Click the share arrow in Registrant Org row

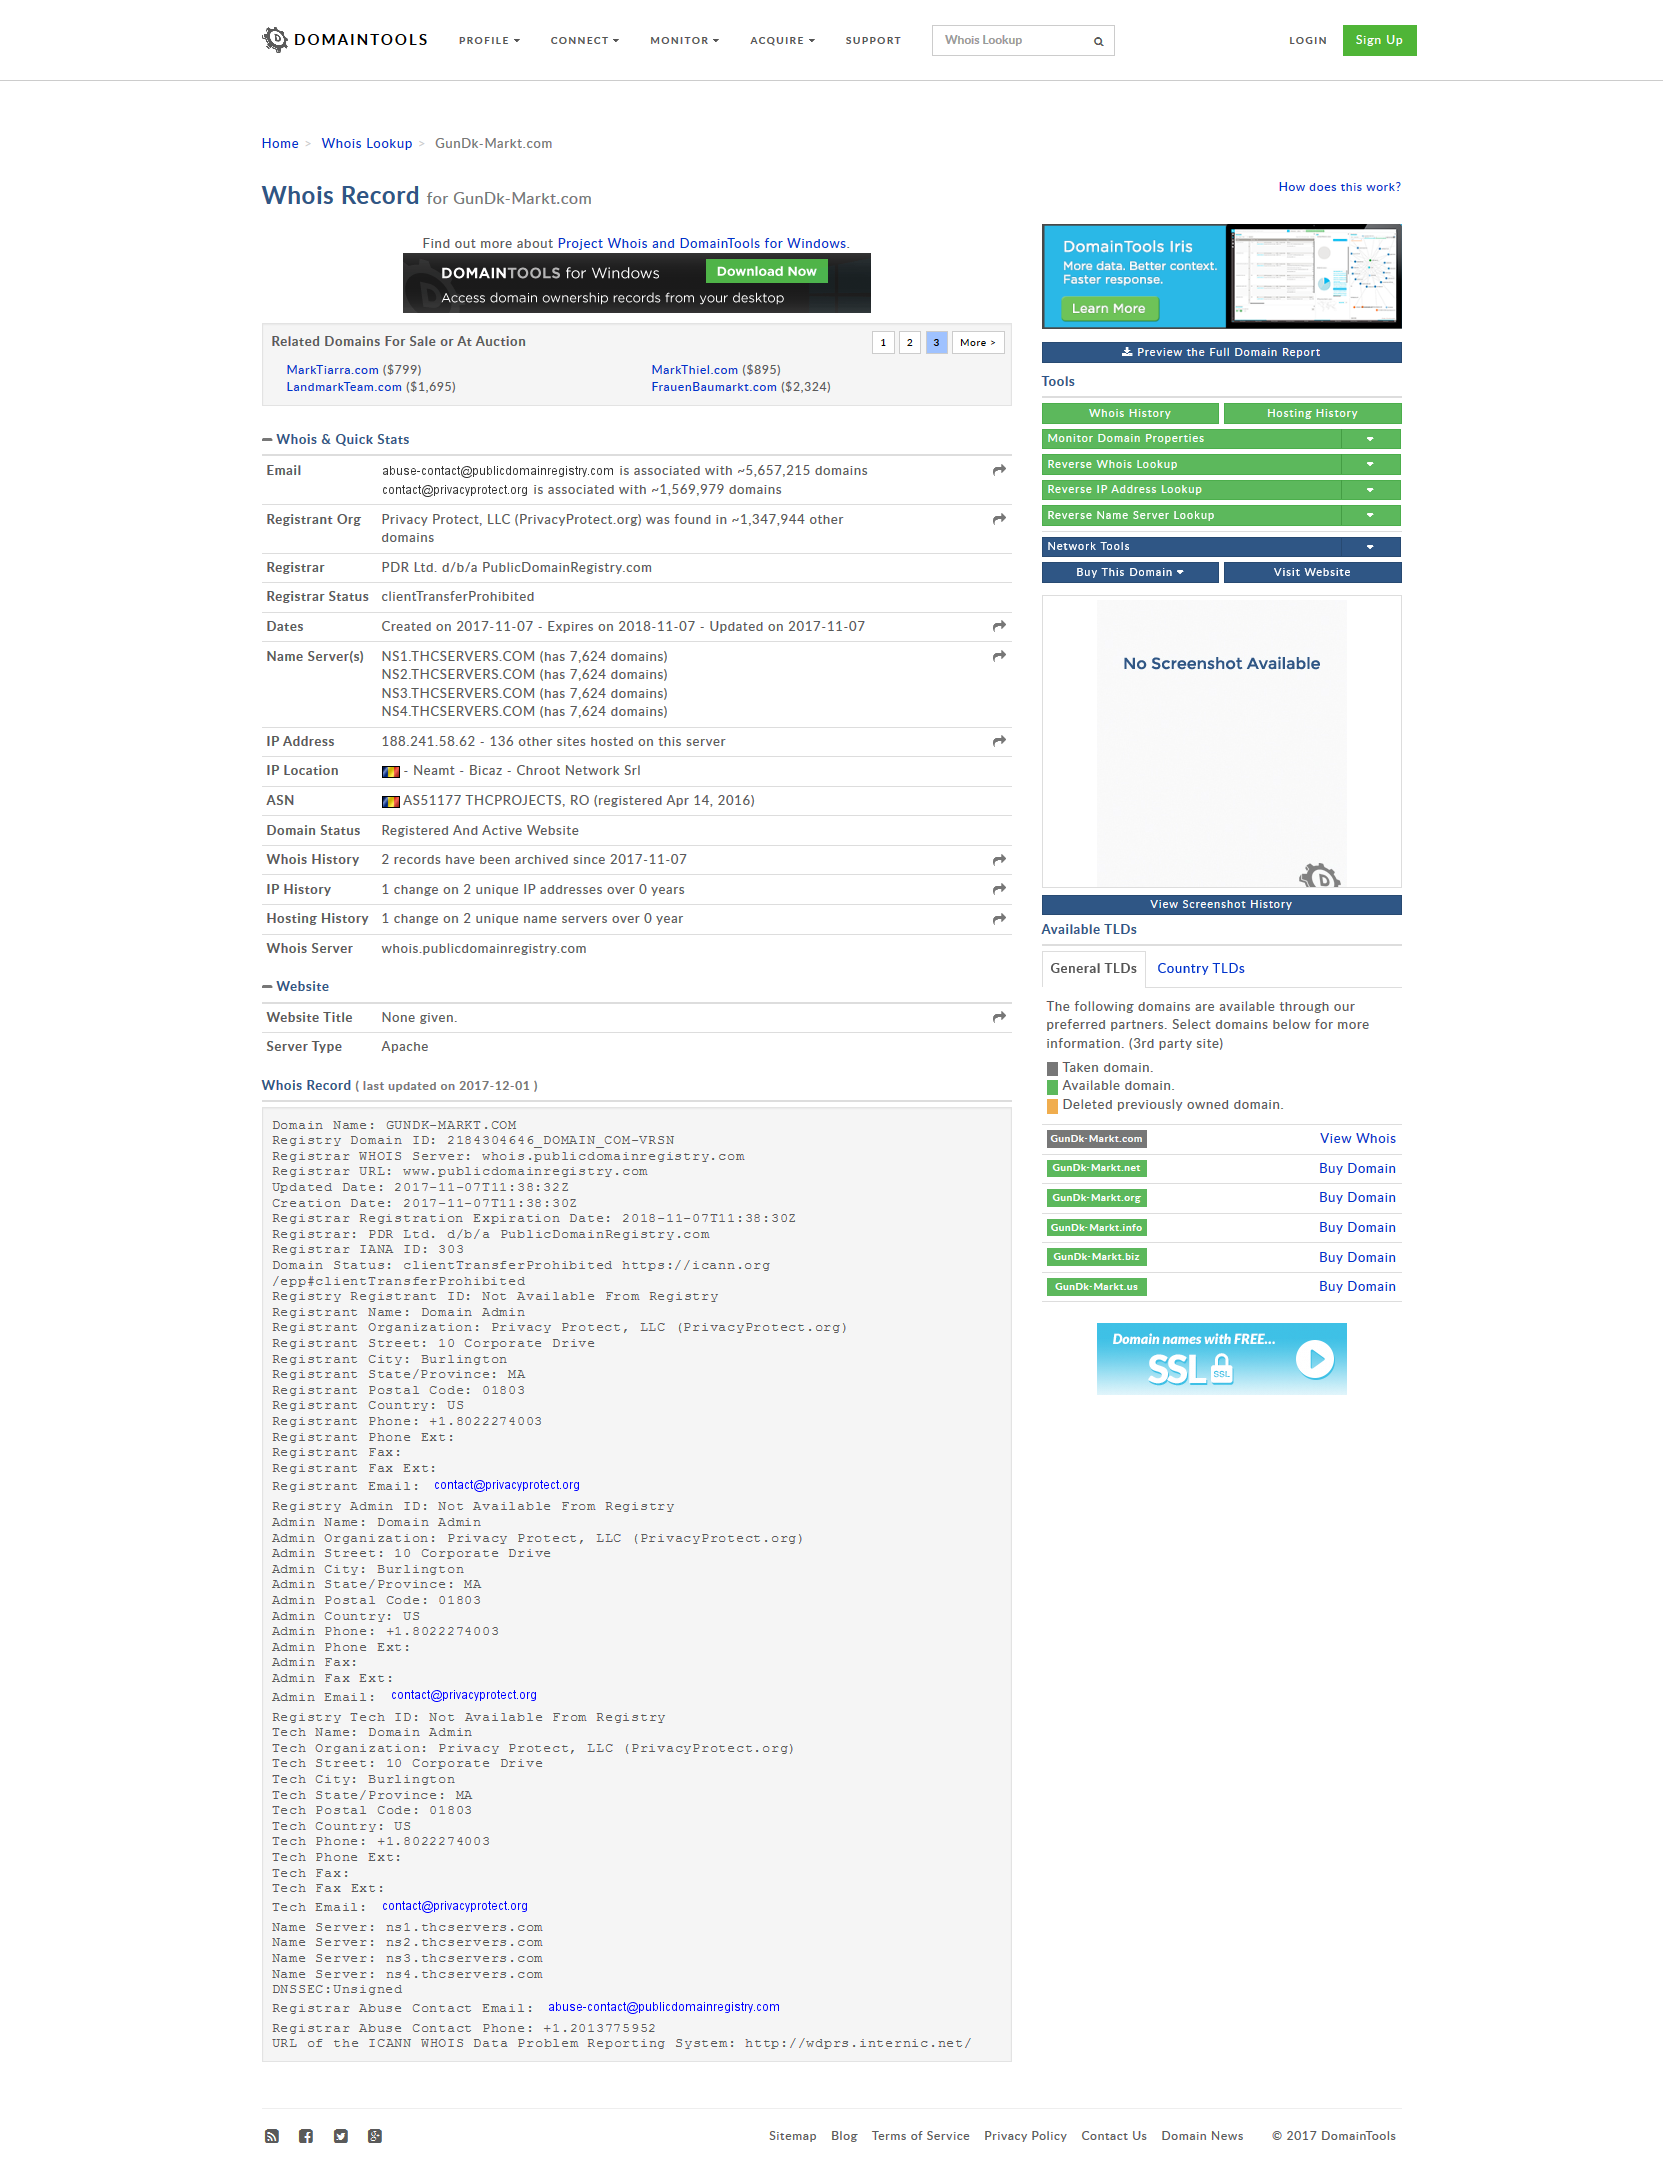tap(998, 519)
